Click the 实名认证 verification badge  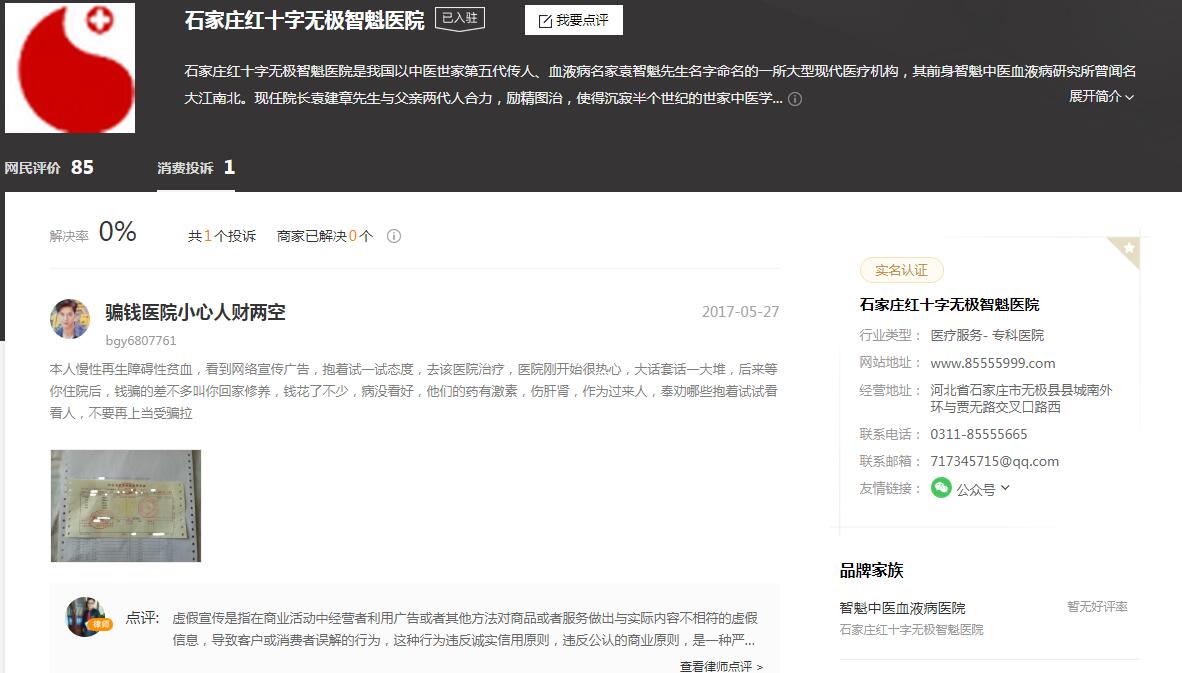(x=901, y=270)
